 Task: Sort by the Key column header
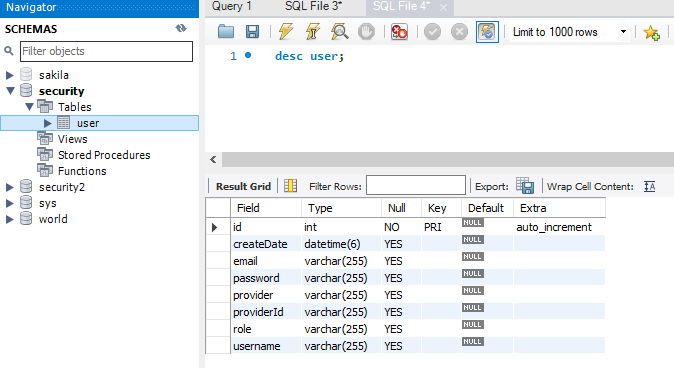[441, 208]
